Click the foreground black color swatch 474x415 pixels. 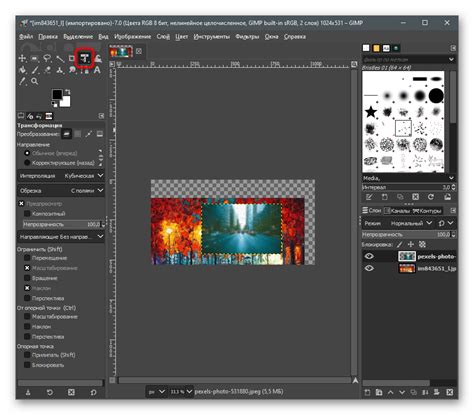[57, 94]
